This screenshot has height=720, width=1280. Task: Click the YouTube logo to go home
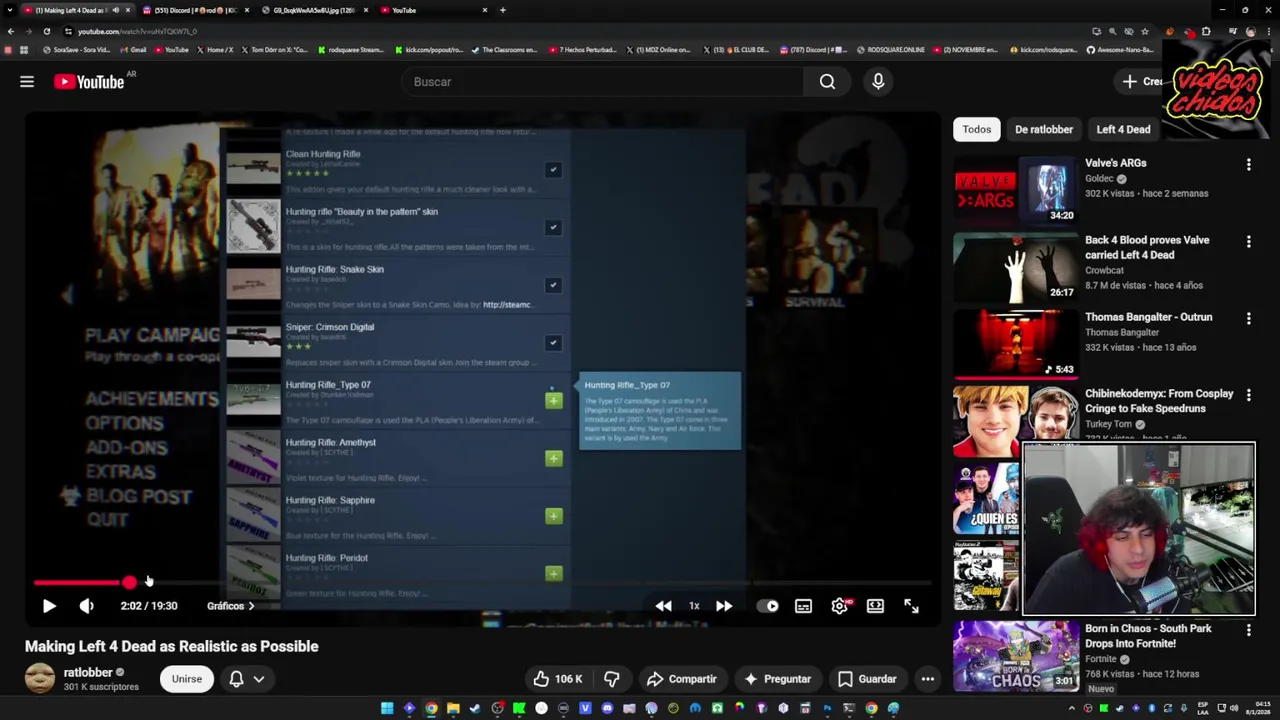pyautogui.click(x=89, y=82)
